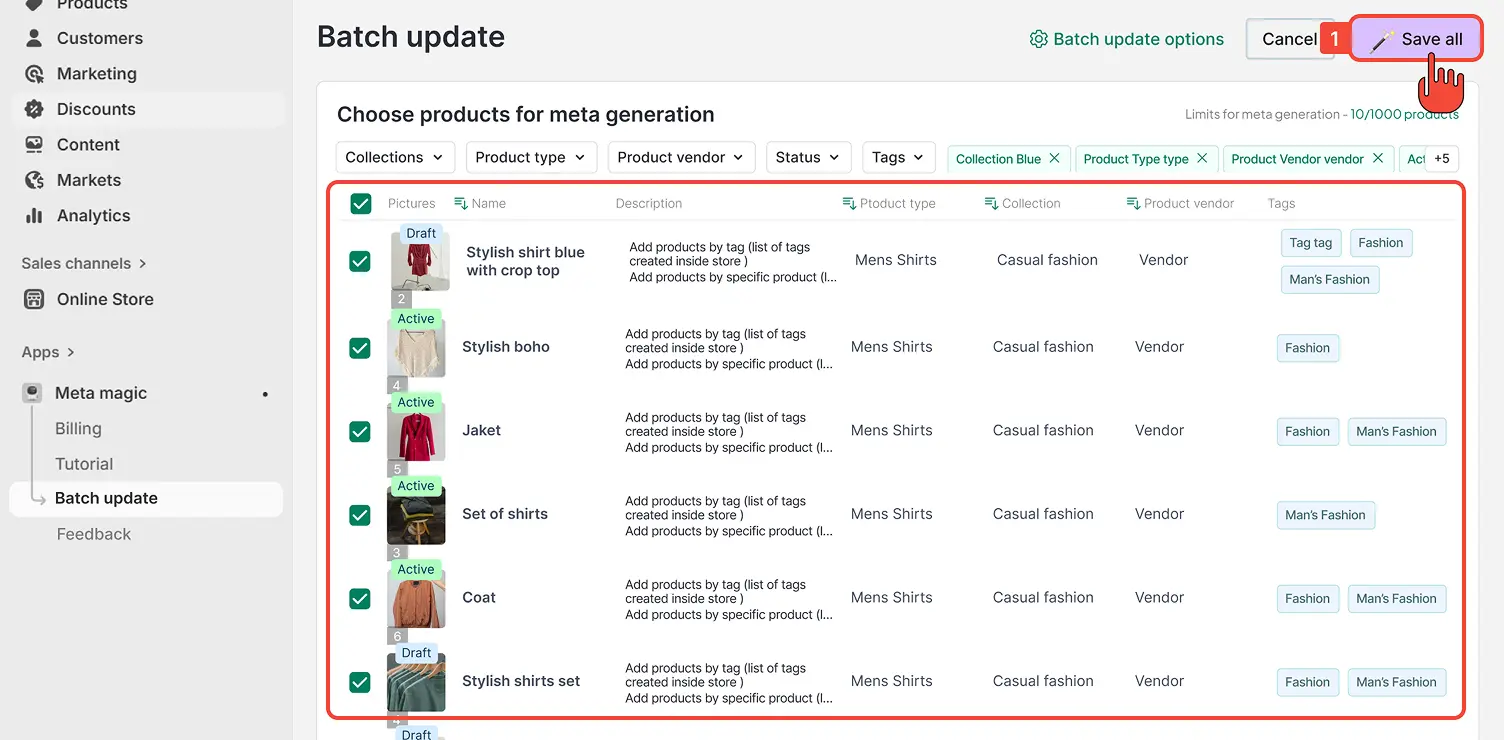
Task: Uncheck the Stylish boho product checkbox
Action: click(360, 348)
